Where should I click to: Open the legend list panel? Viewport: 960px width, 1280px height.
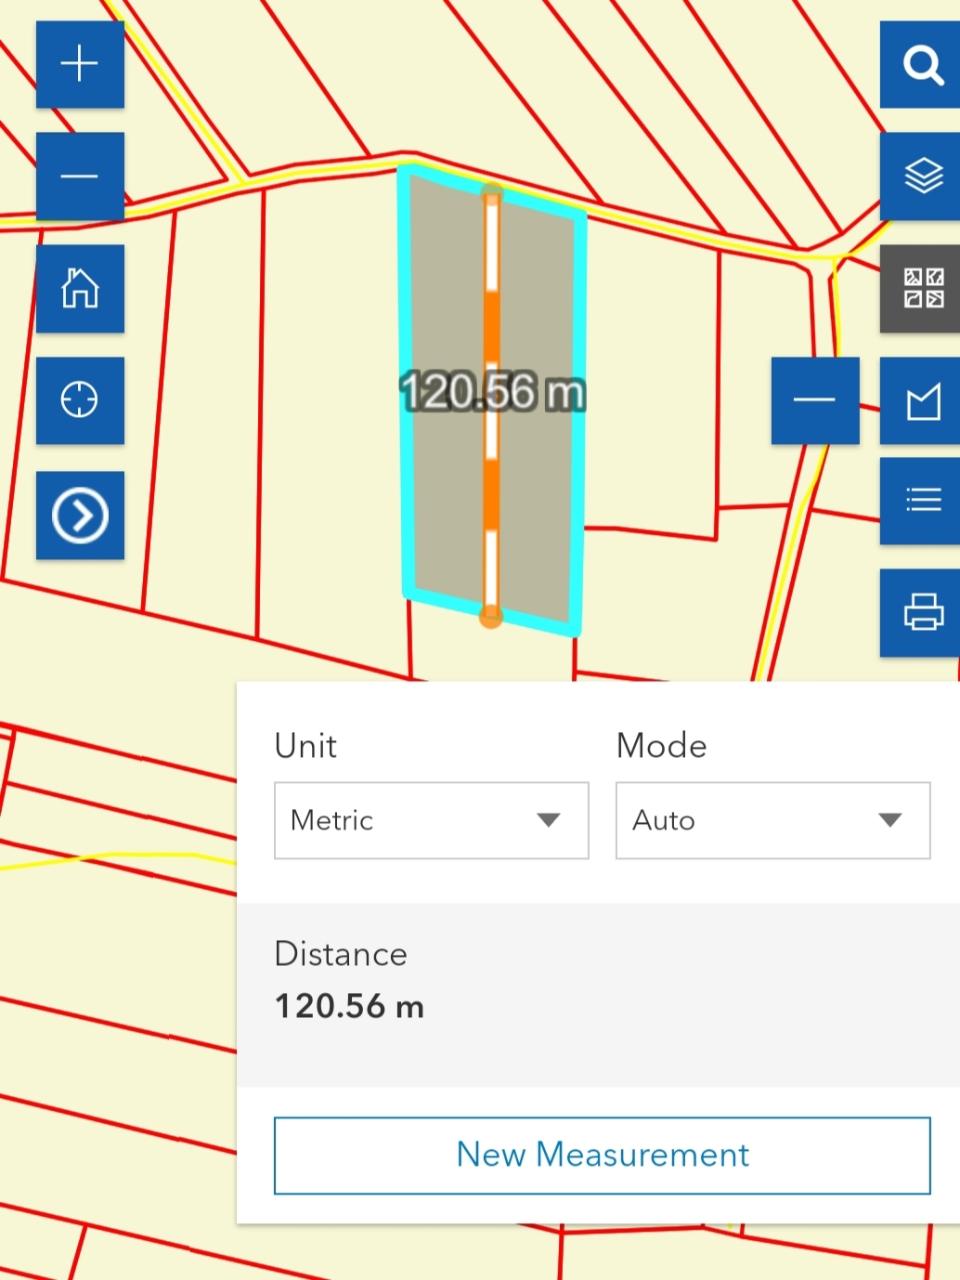[922, 500]
